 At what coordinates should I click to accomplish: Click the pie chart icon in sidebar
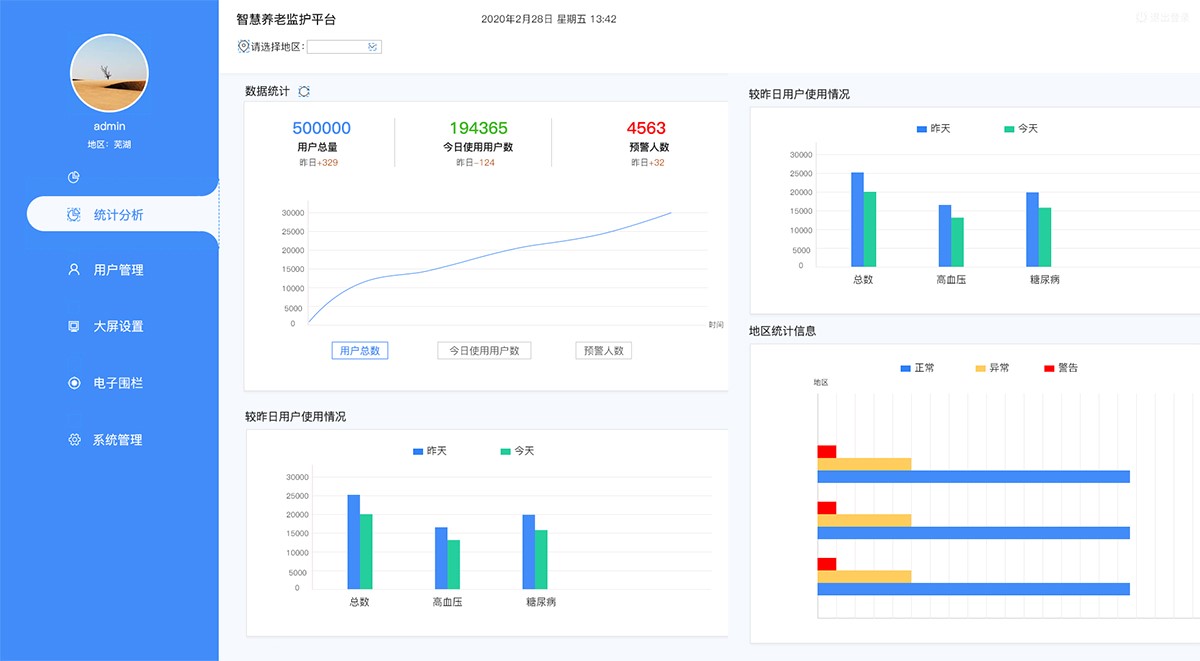[x=74, y=178]
